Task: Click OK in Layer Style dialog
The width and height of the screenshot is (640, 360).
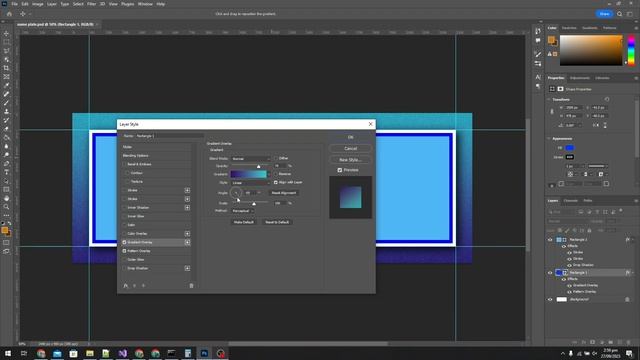Action: (x=350, y=137)
